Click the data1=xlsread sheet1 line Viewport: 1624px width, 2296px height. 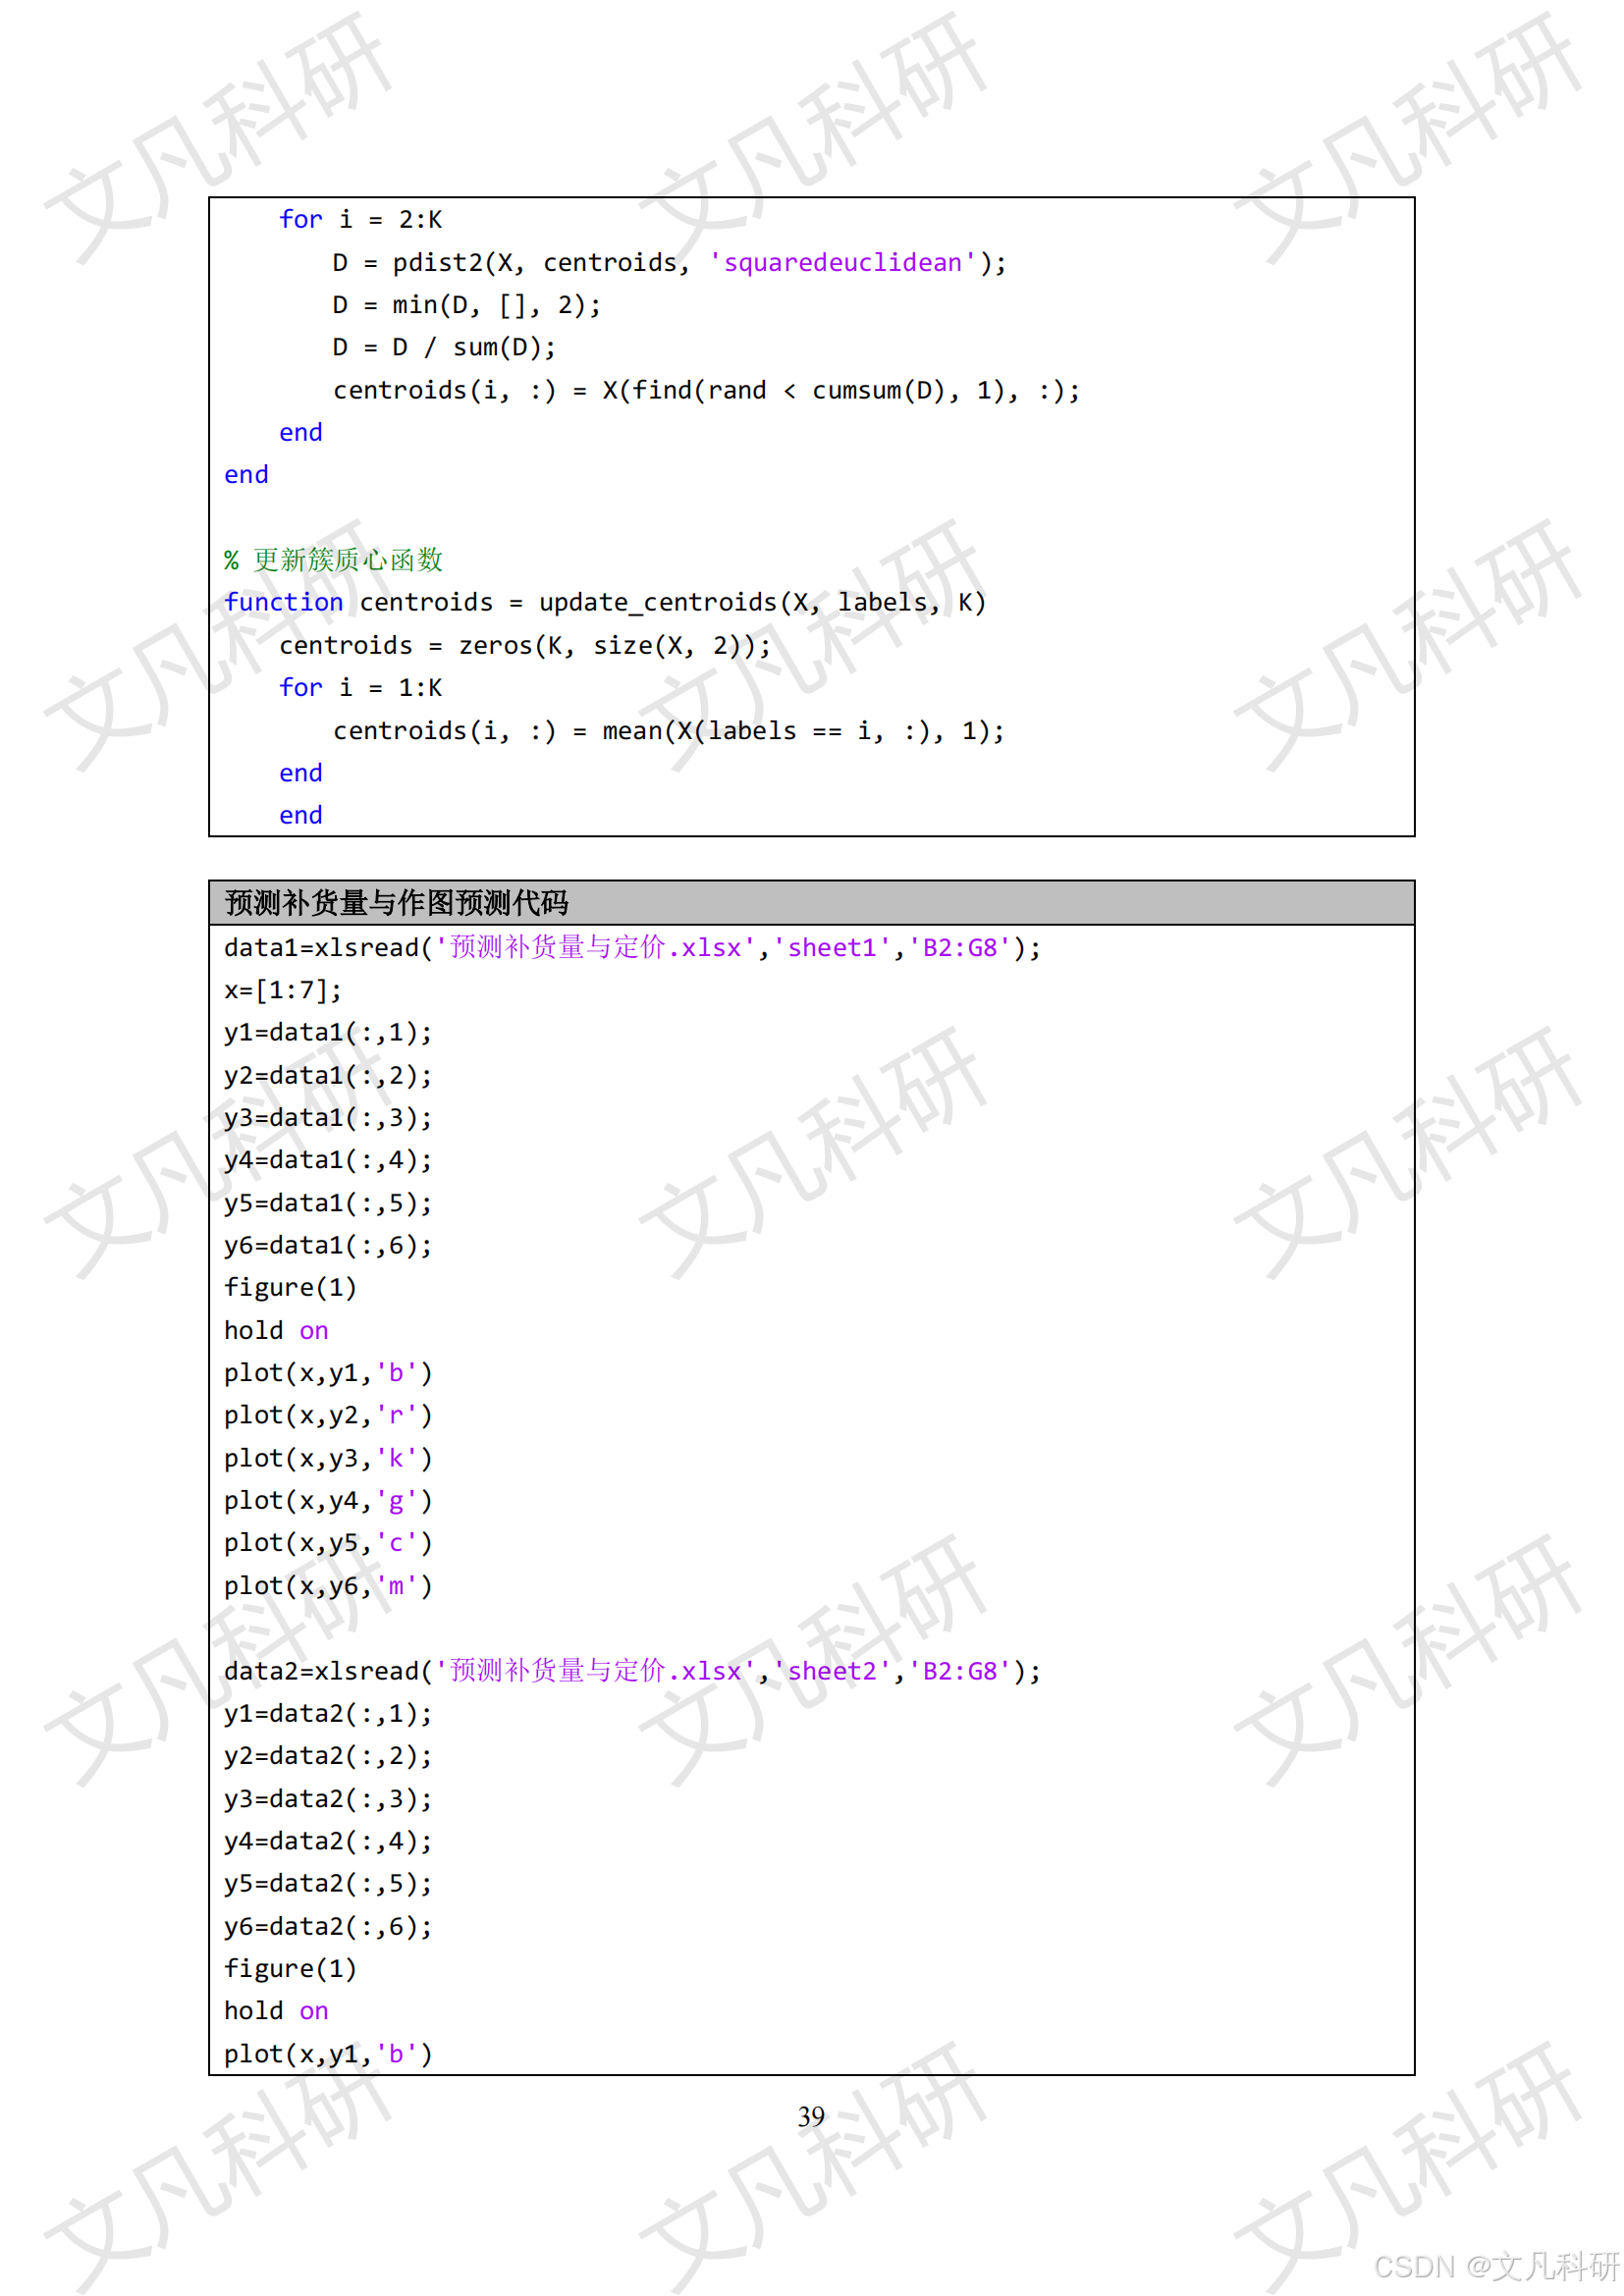632,947
